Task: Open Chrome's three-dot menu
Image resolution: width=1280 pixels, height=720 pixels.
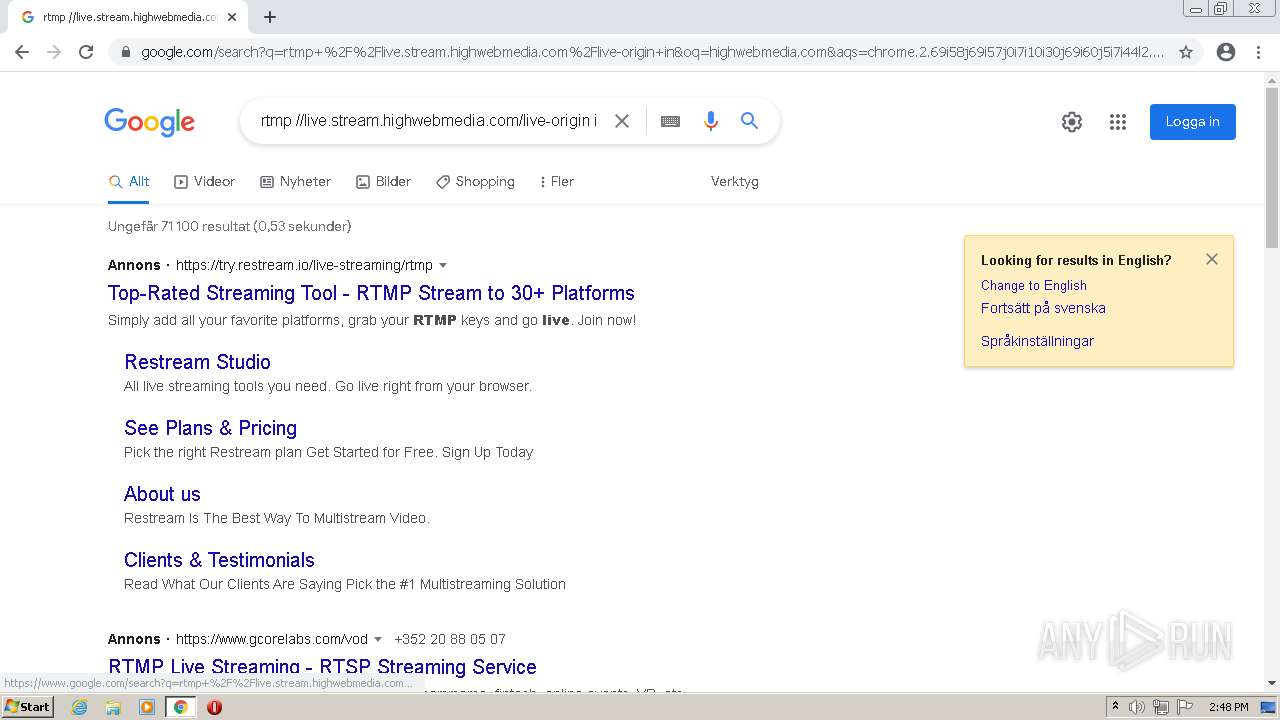Action: point(1258,52)
